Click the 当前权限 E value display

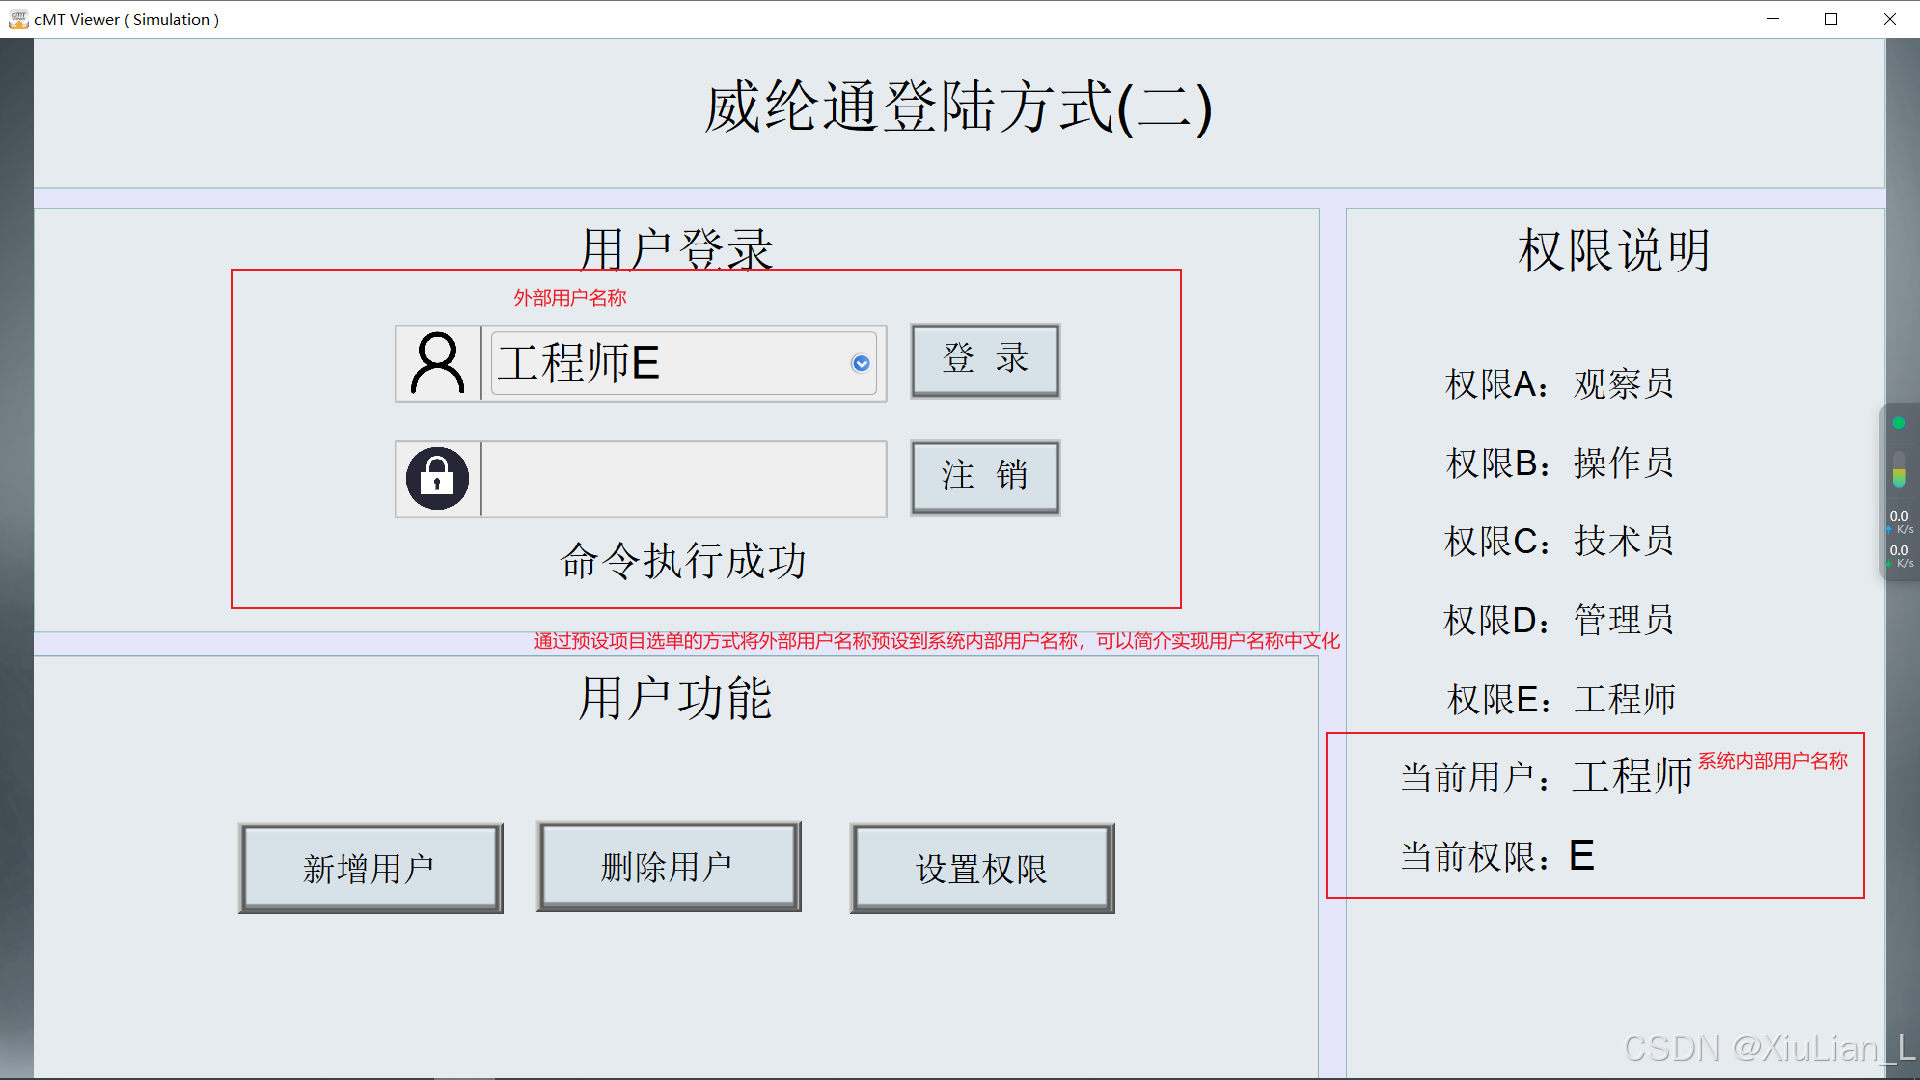[1581, 856]
